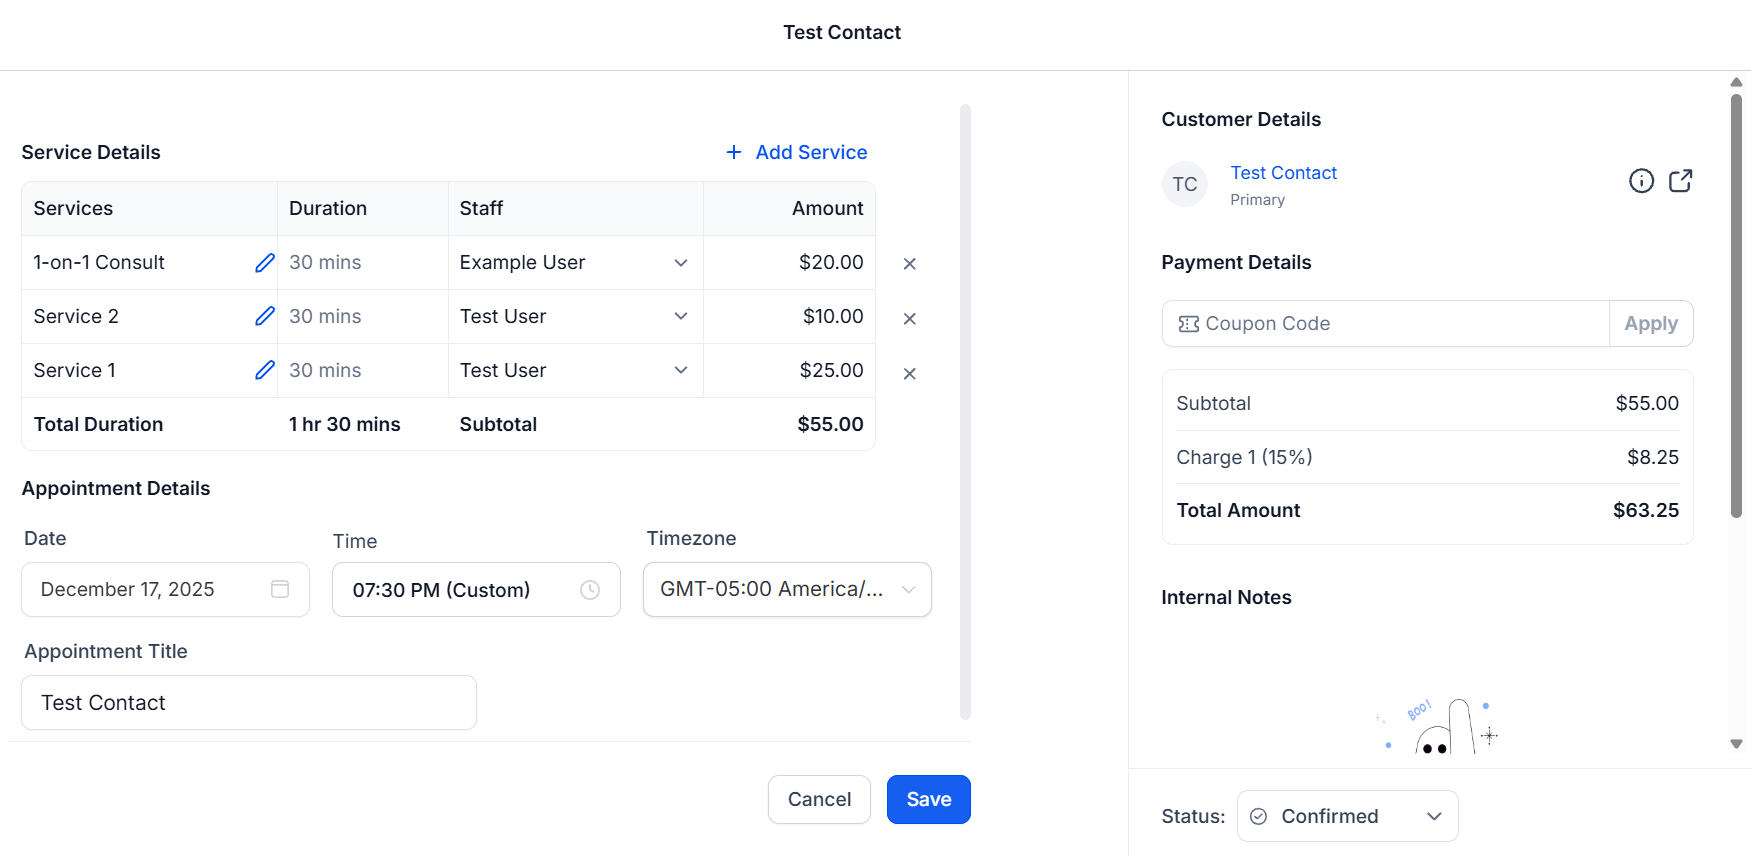Click the ghost illustration in Internal Notes

[x=1438, y=726]
